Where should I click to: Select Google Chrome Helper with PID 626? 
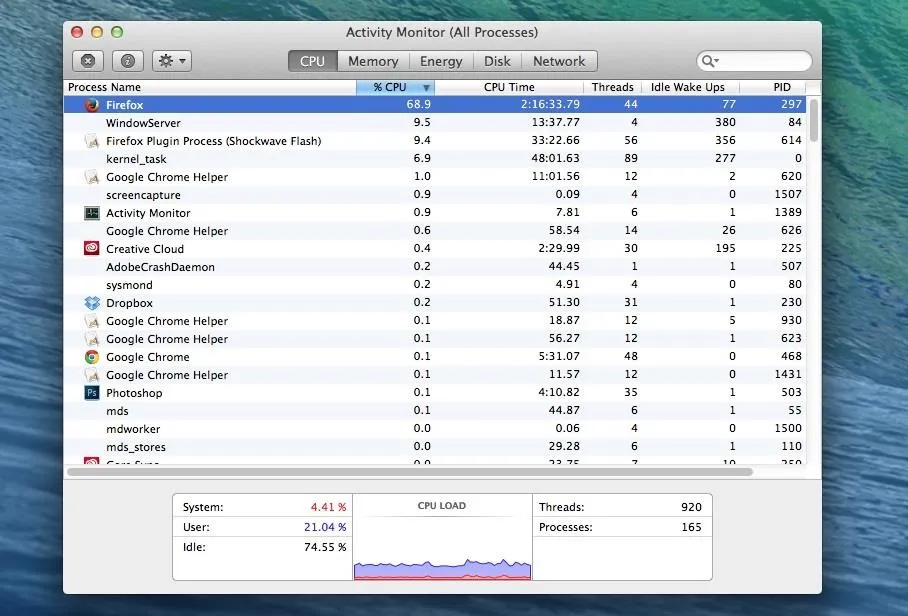pos(434,230)
